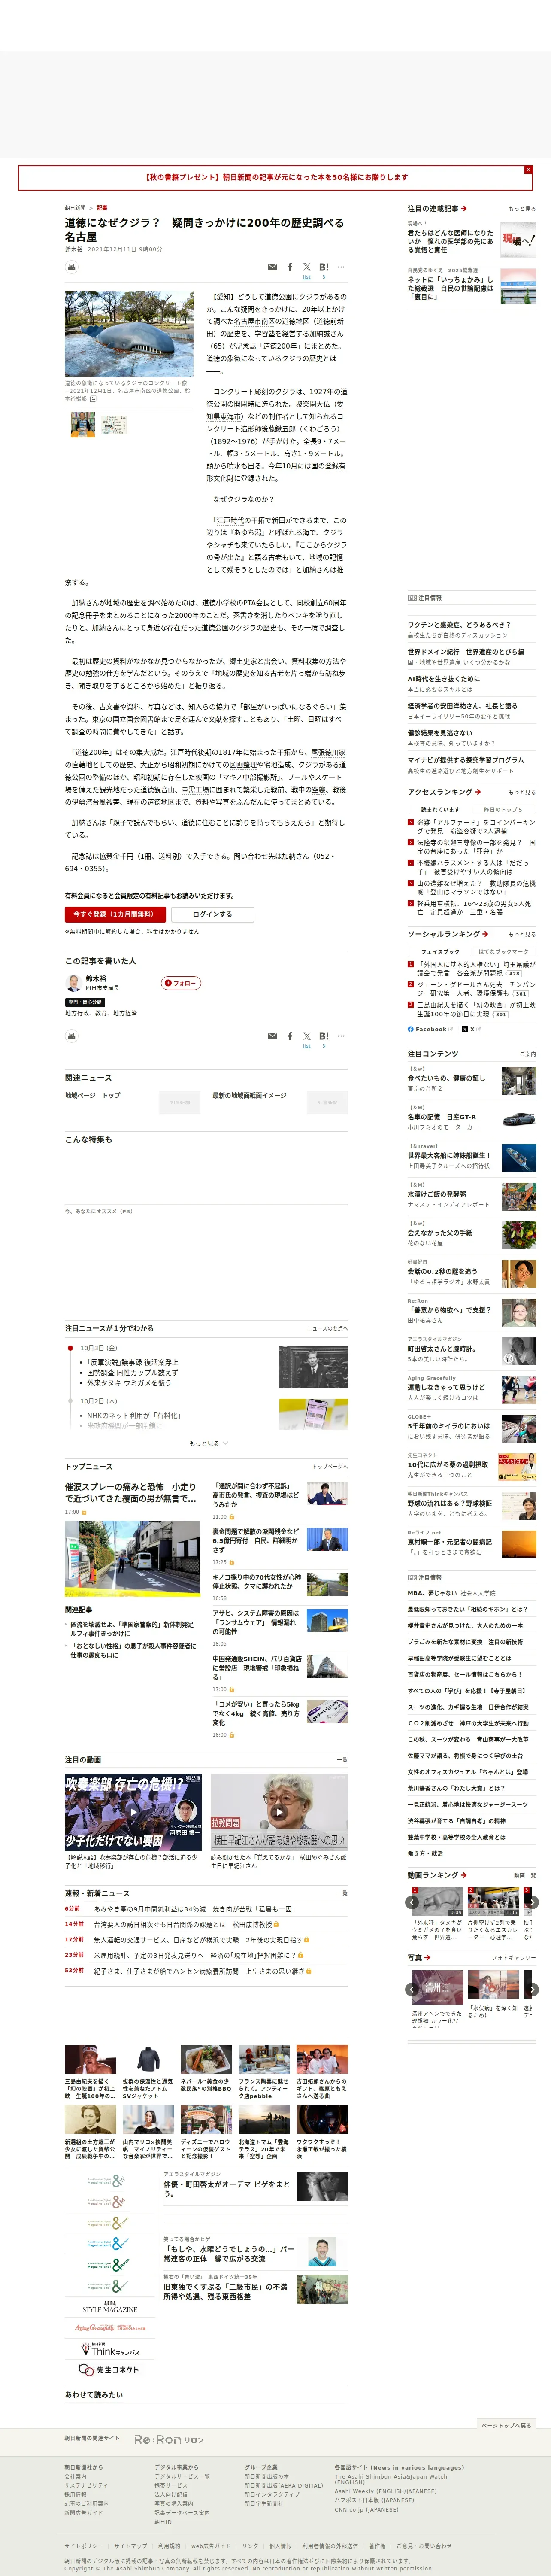Share on X from the bottom share bar
551x2576 pixels.
pyautogui.click(x=306, y=1036)
